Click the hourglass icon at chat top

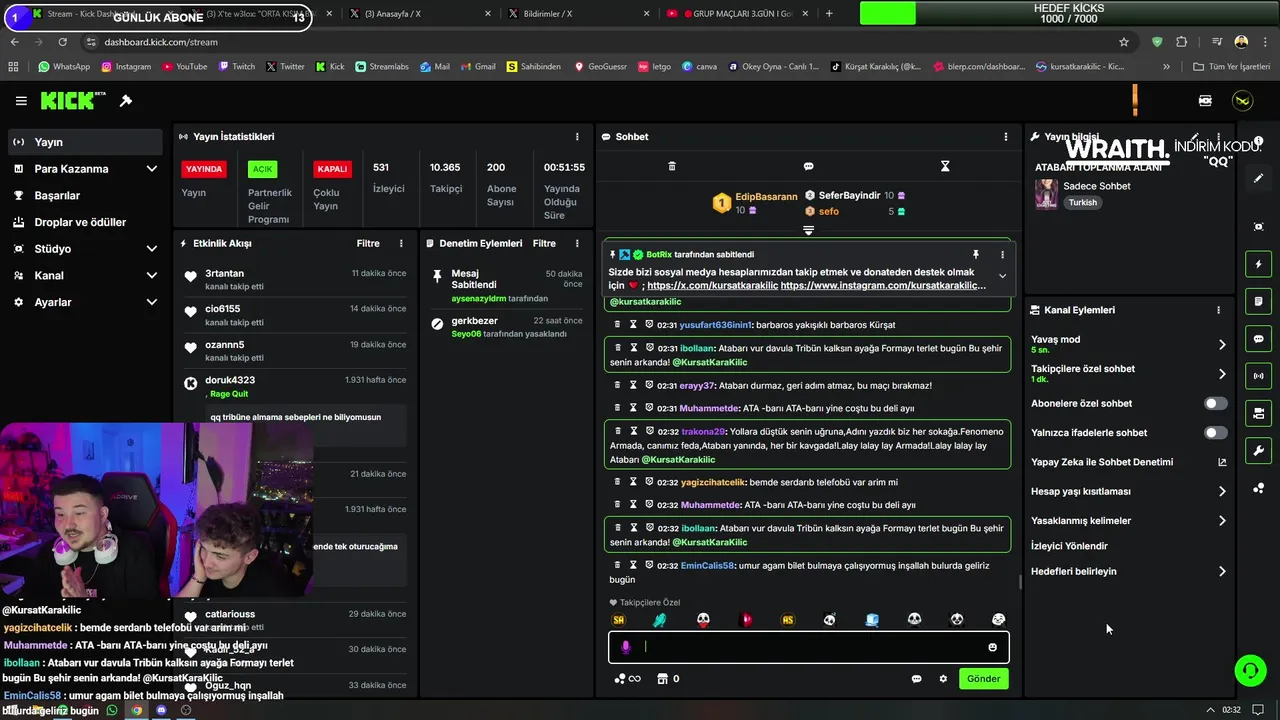[x=945, y=166]
